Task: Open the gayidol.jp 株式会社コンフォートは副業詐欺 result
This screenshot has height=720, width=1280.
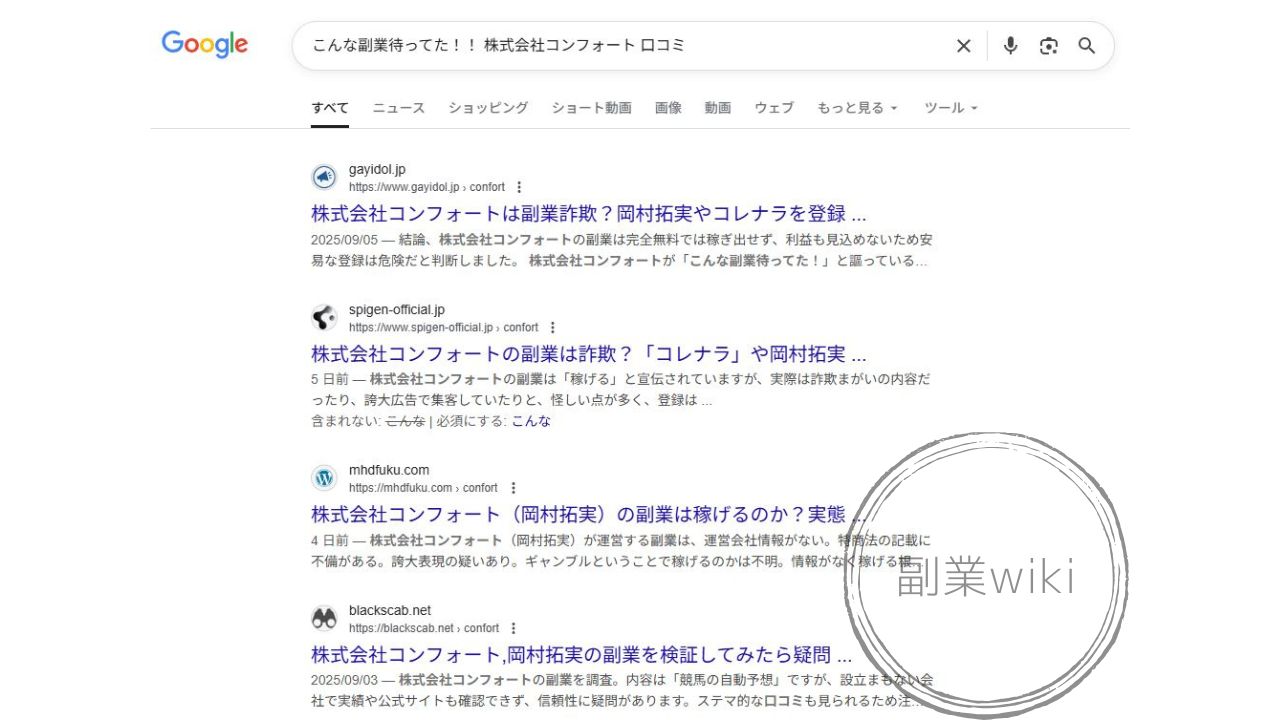Action: 588,214
